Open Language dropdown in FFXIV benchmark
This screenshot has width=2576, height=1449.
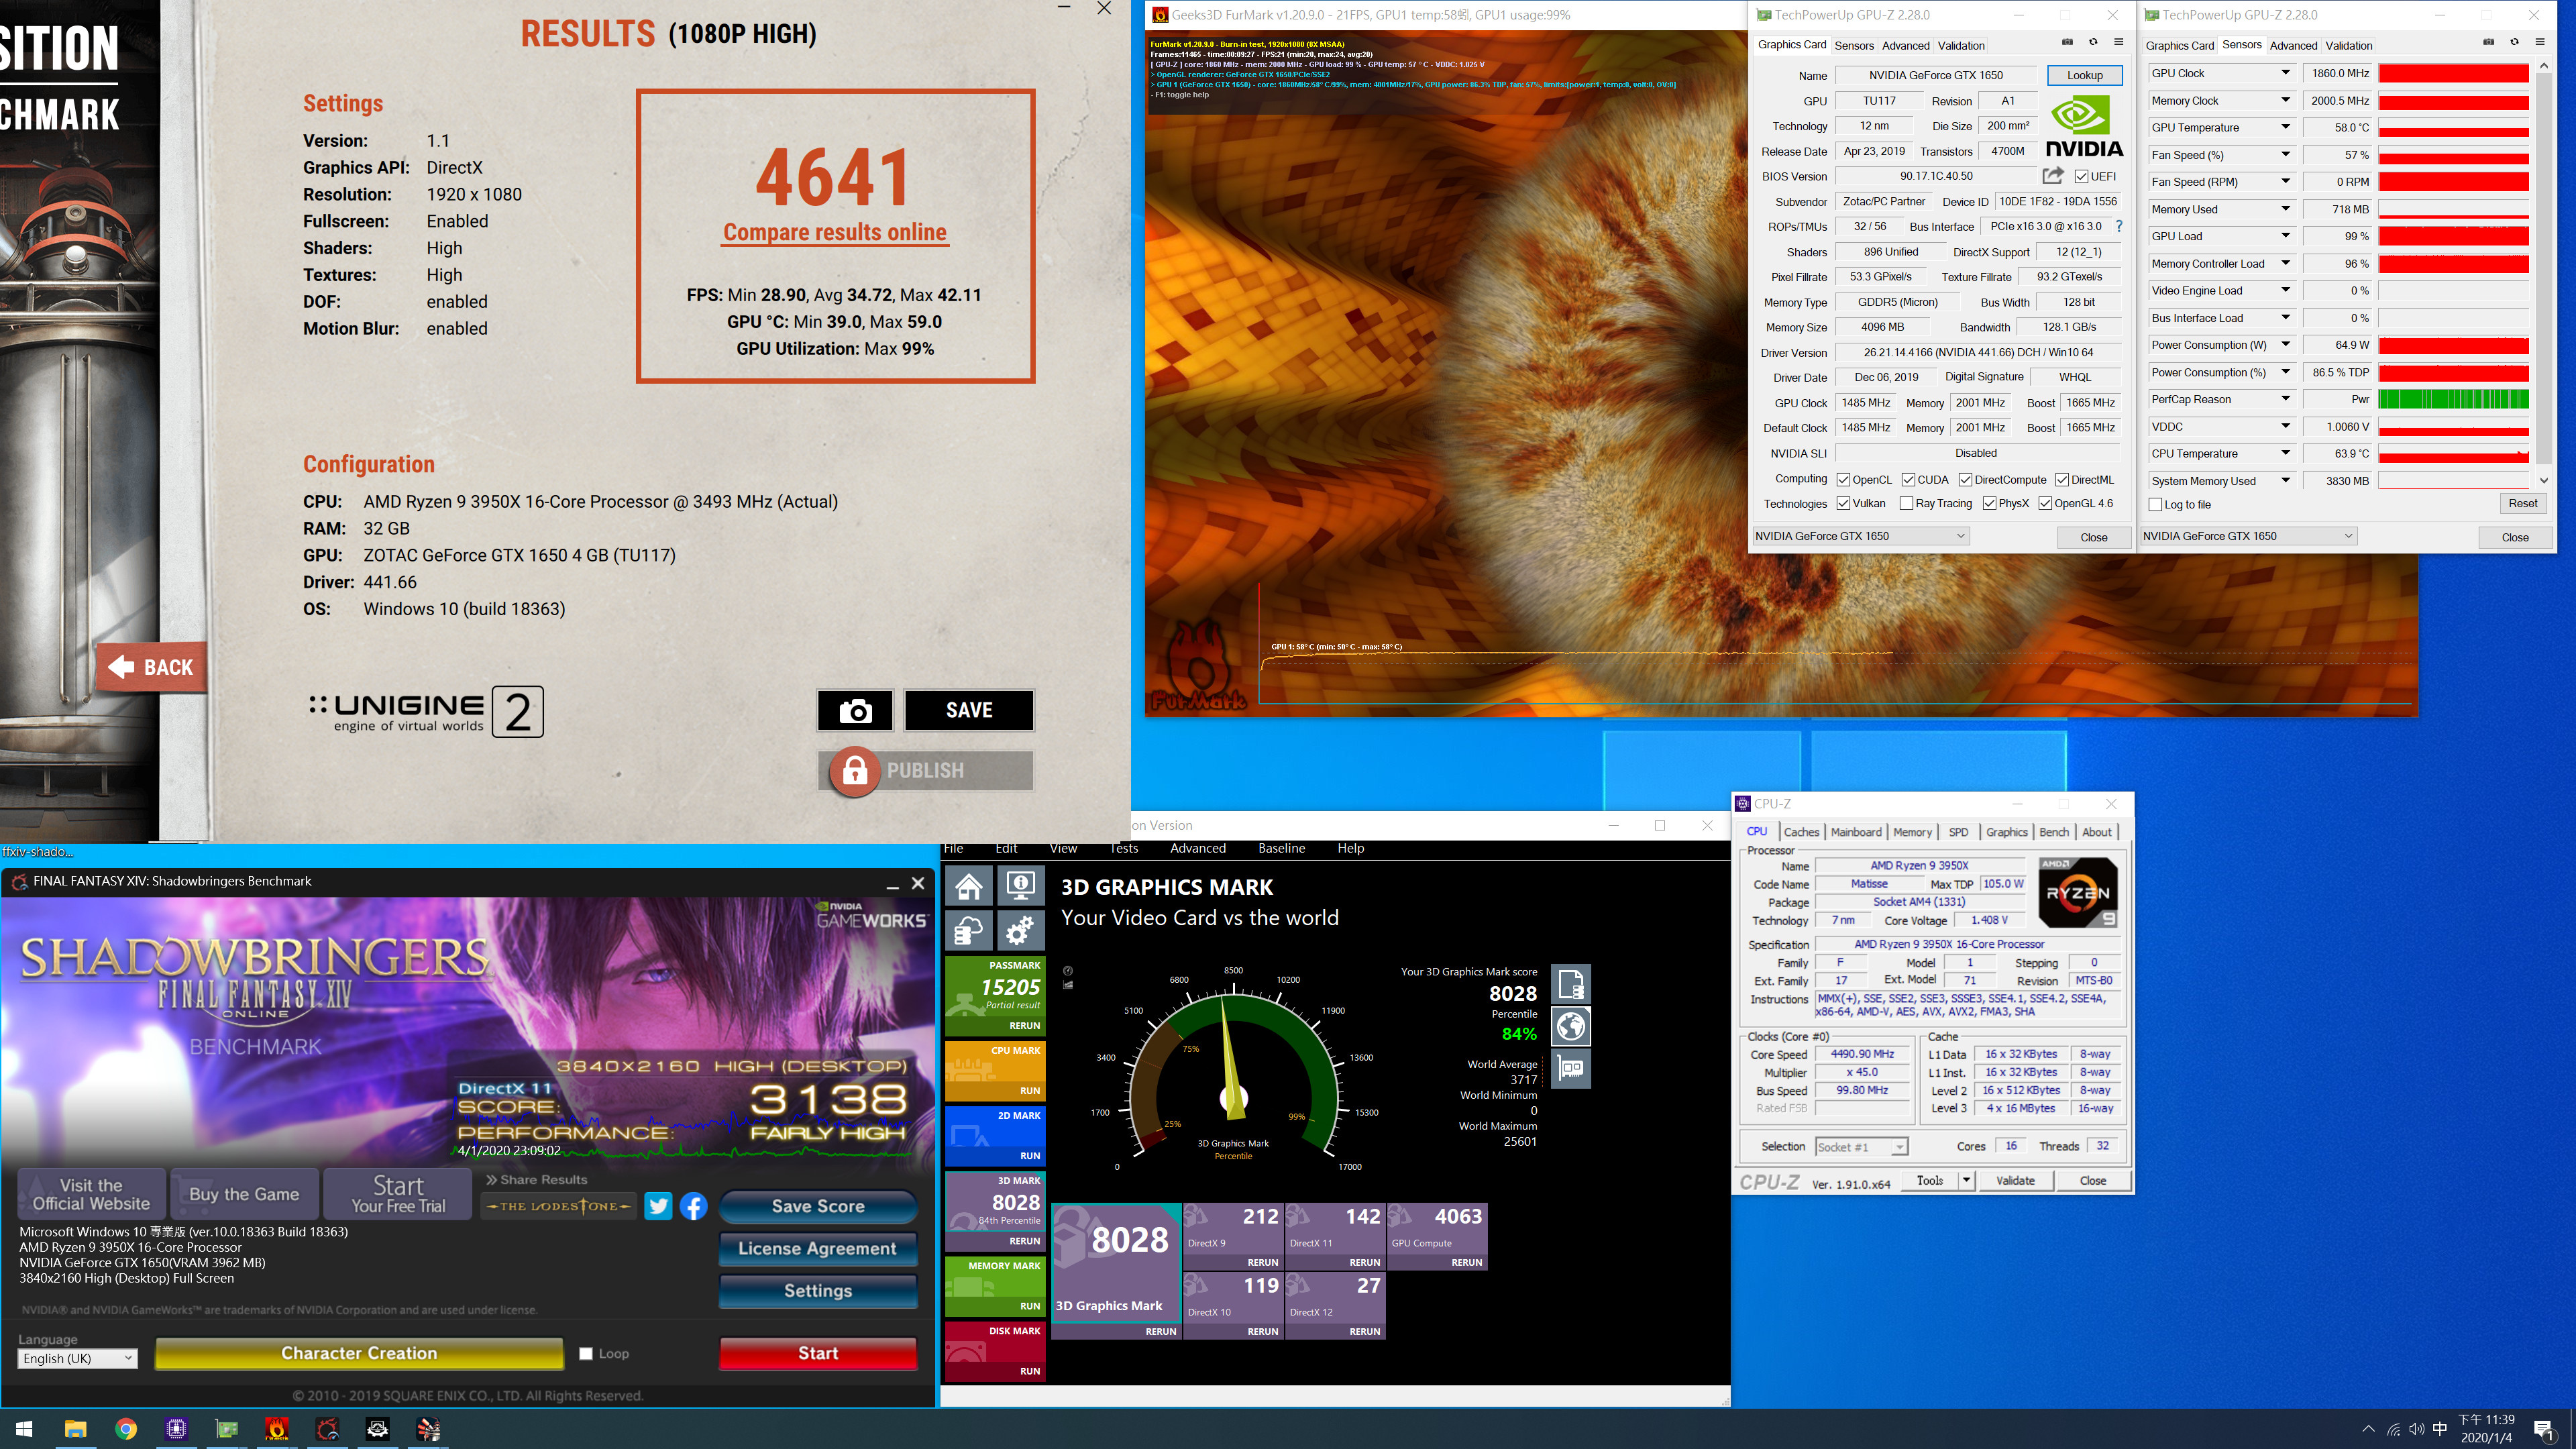pos(77,1358)
